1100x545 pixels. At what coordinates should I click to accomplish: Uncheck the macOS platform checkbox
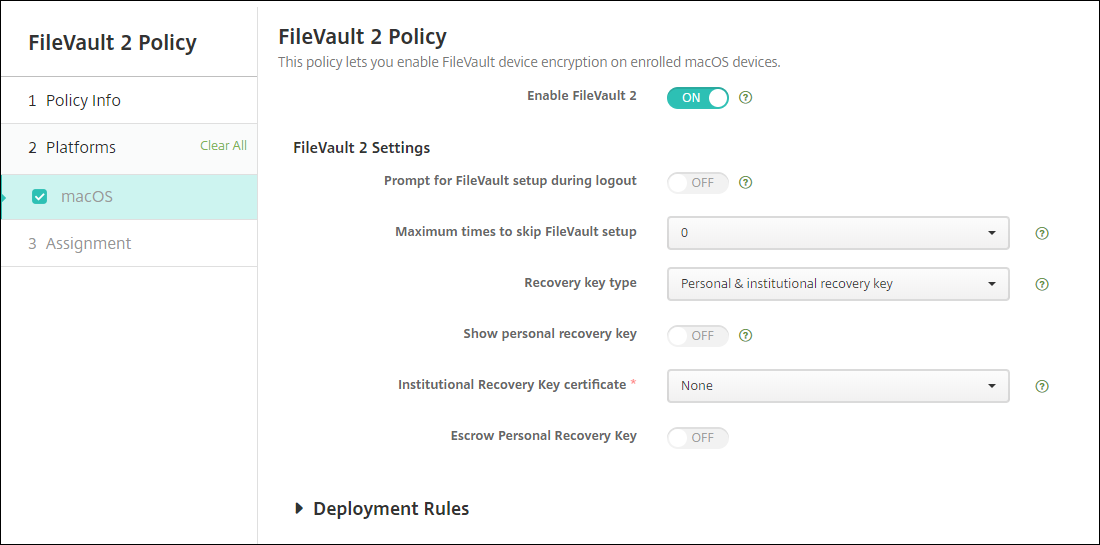click(40, 197)
